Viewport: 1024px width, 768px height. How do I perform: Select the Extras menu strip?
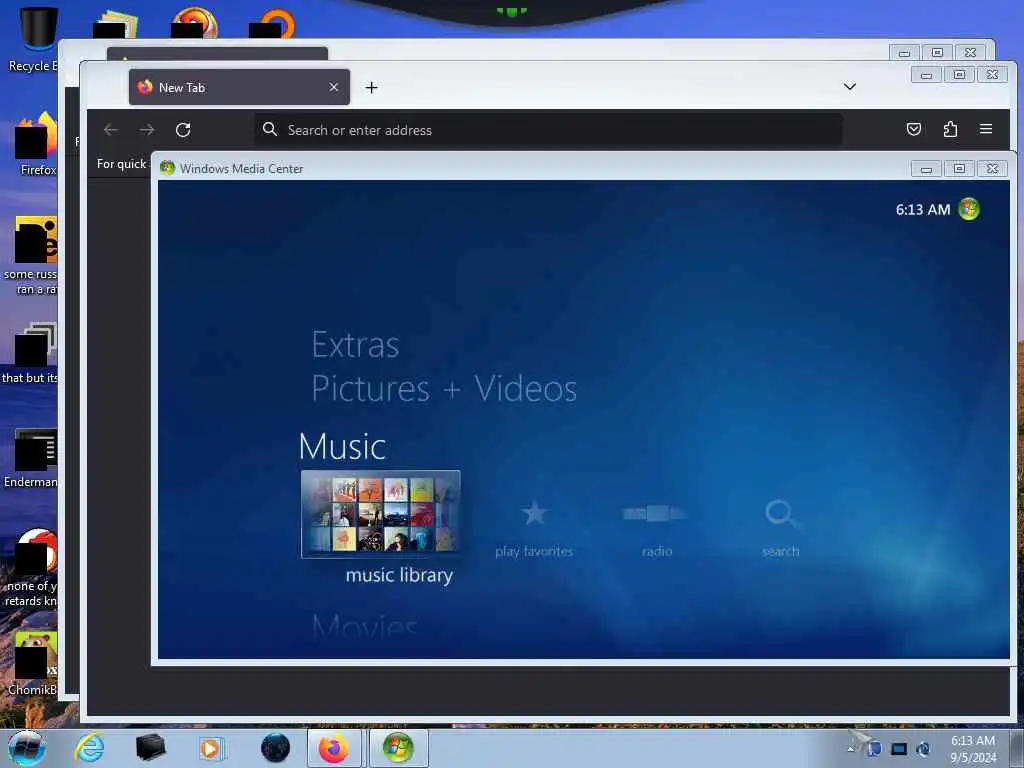click(x=355, y=345)
